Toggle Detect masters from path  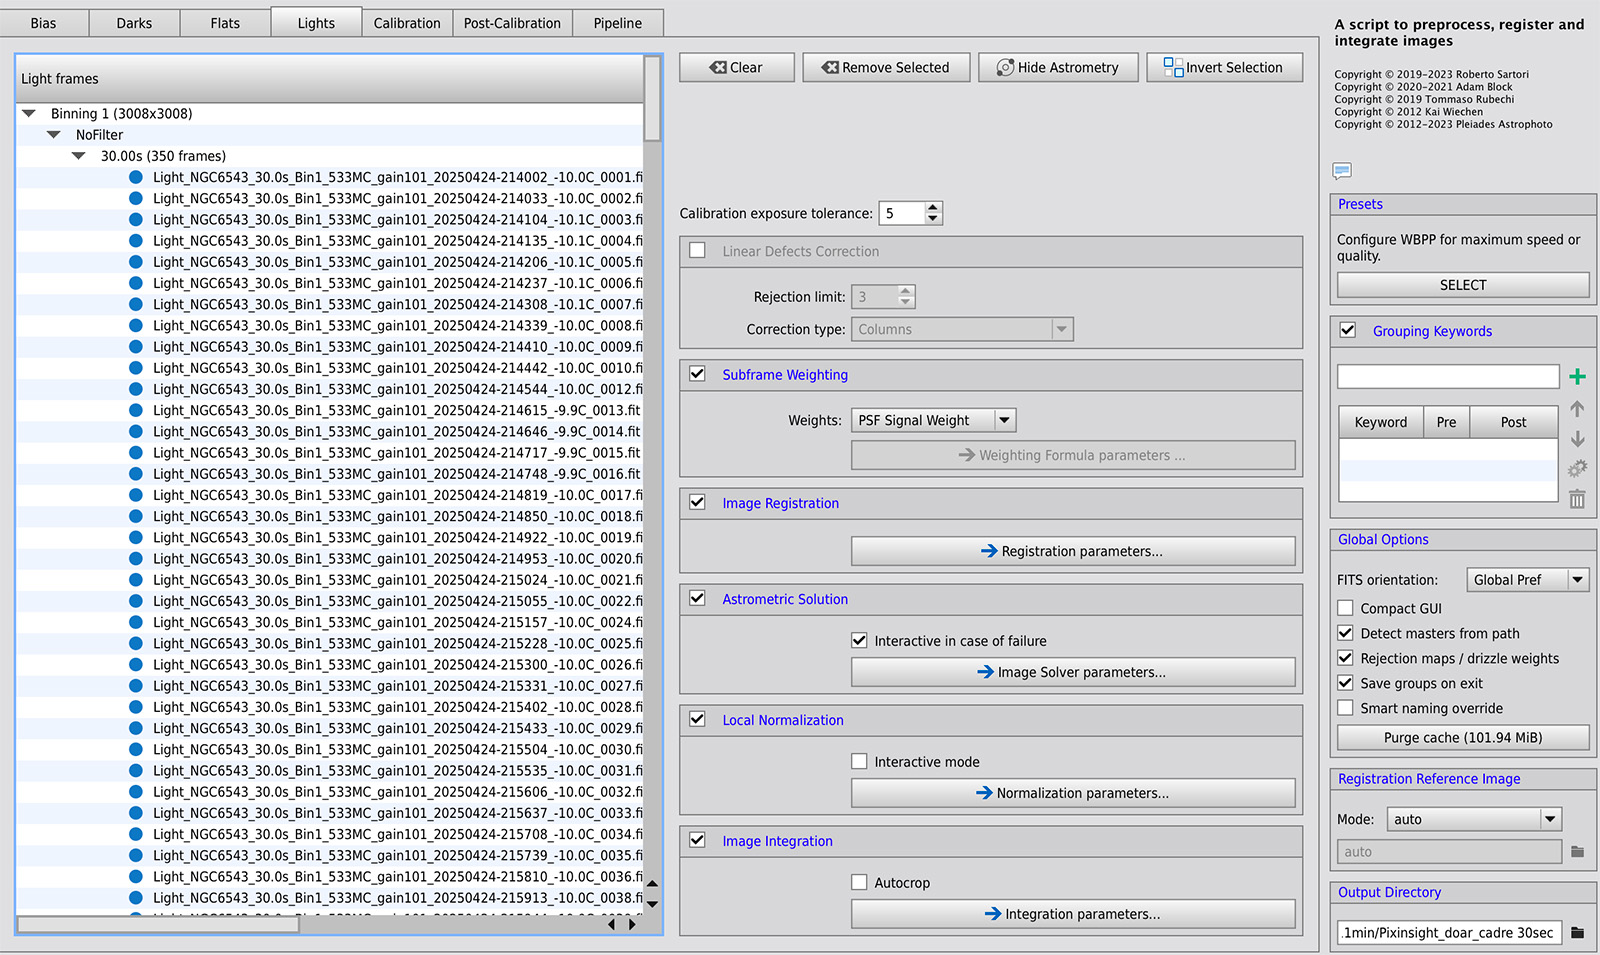1345,633
